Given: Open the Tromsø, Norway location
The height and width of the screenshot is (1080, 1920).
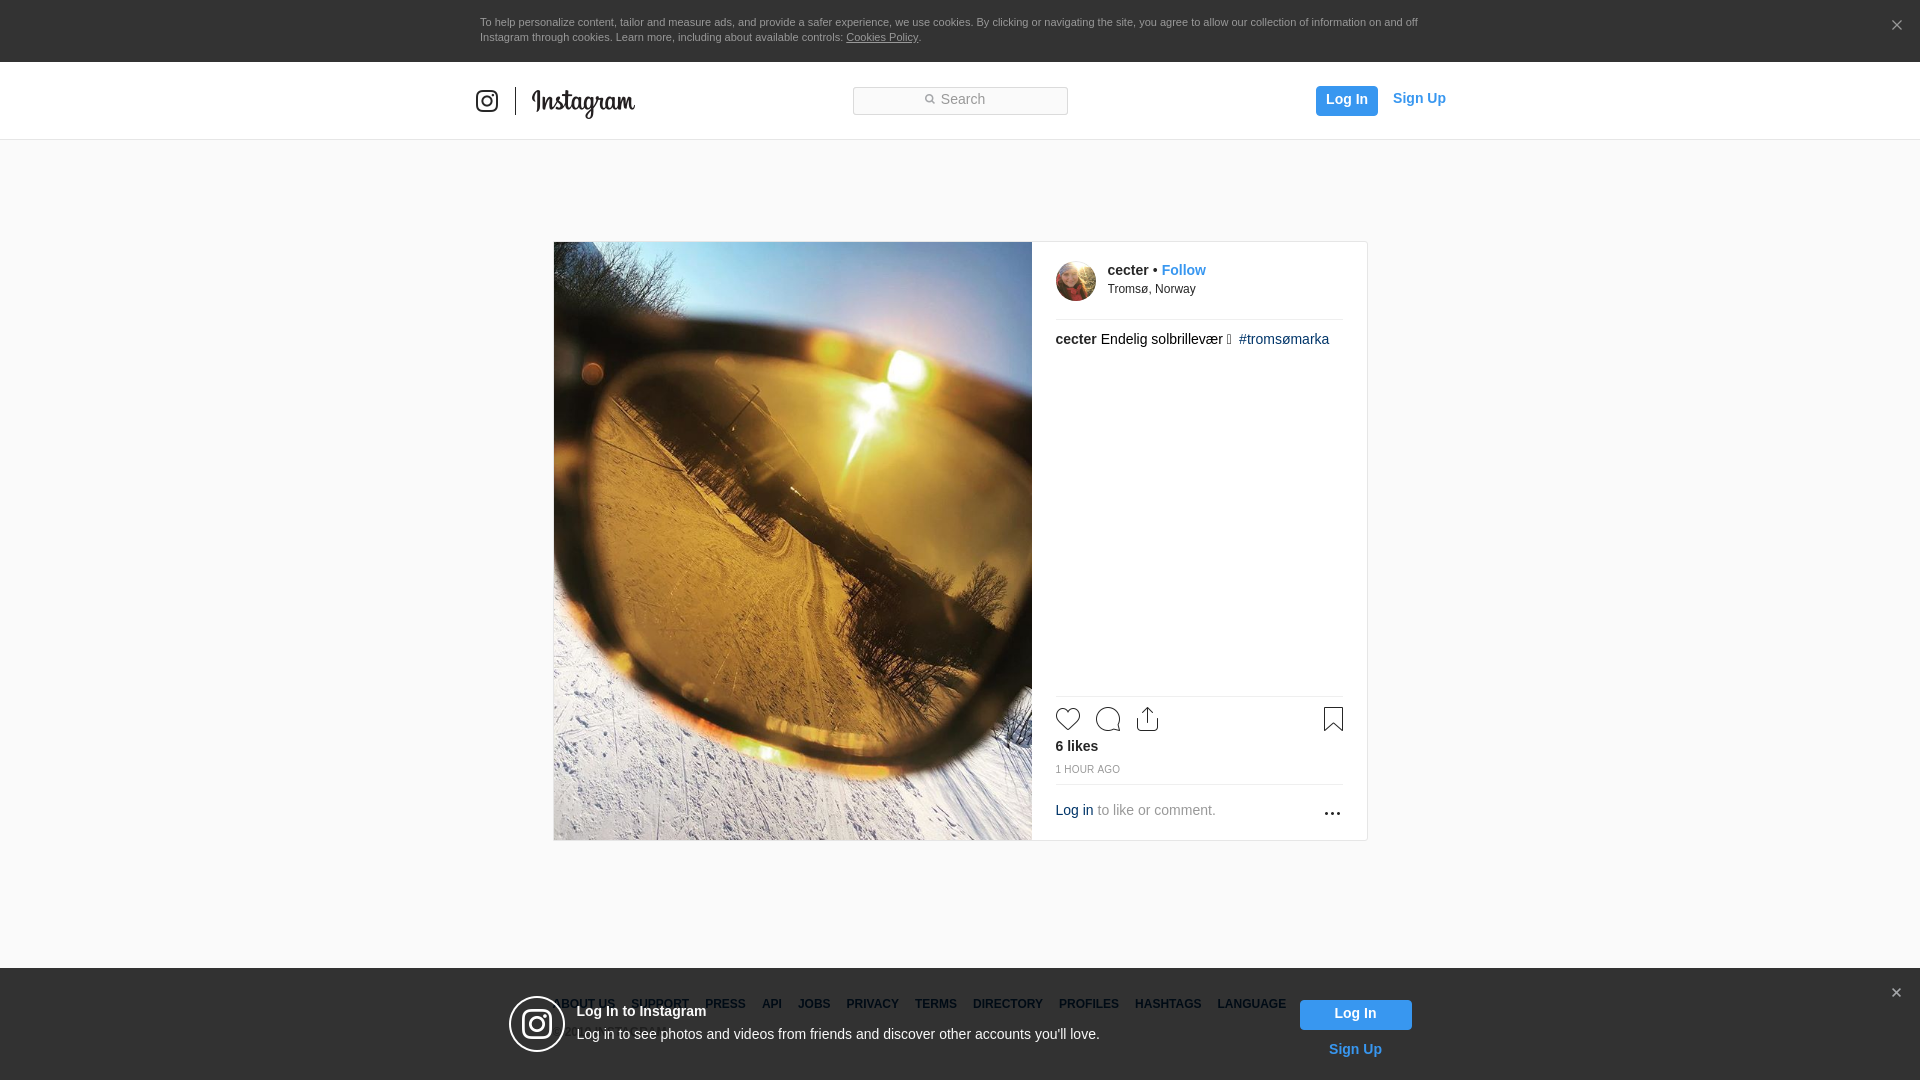Looking at the screenshot, I should tap(1151, 289).
